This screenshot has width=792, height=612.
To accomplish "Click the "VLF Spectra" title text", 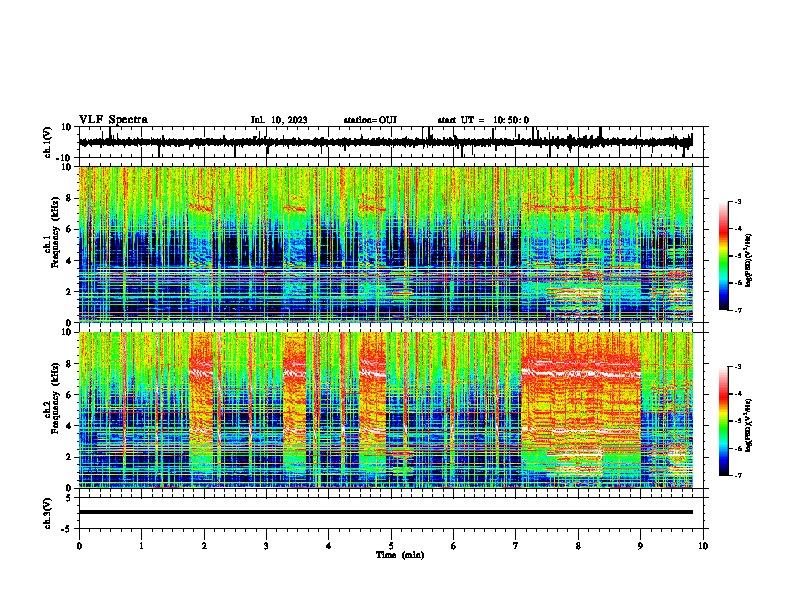I will pyautogui.click(x=113, y=120).
